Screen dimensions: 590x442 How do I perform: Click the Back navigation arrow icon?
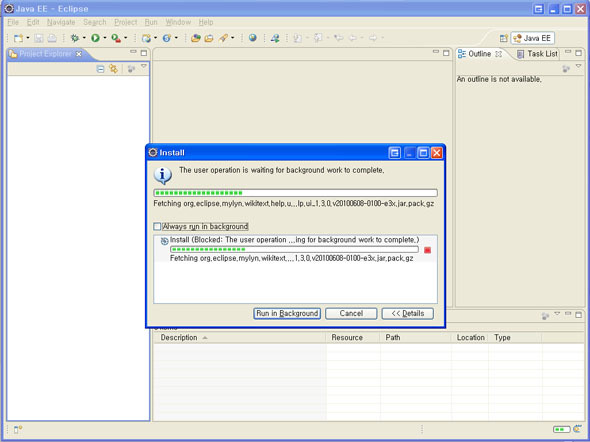tap(353, 38)
